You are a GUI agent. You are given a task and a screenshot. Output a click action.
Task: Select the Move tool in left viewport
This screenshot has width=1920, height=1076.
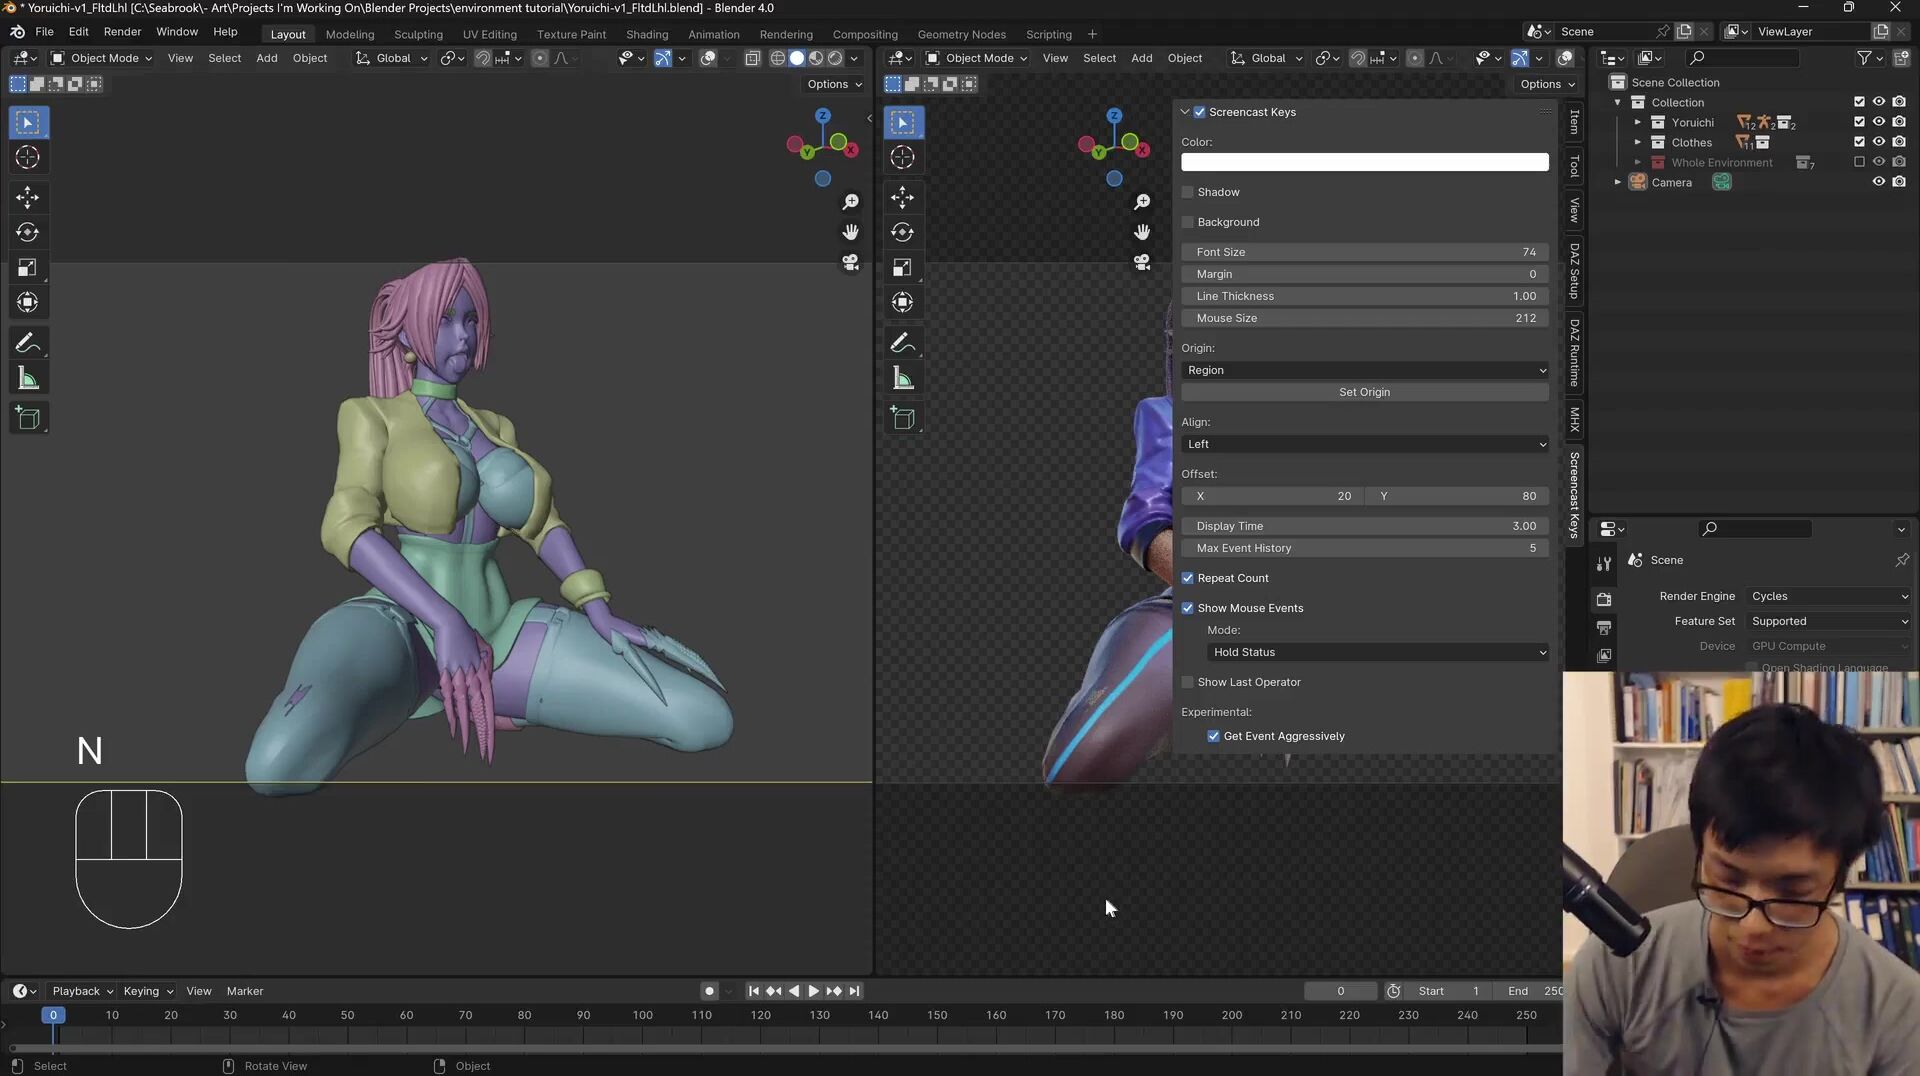[x=28, y=197]
